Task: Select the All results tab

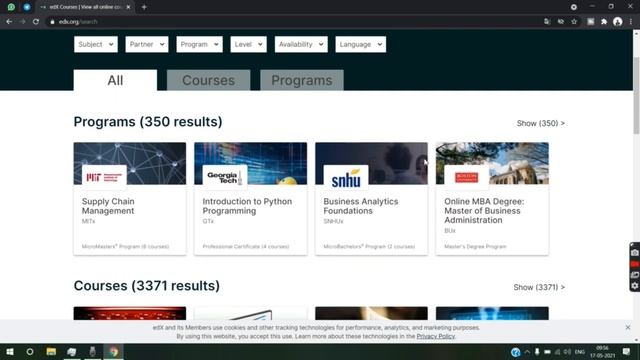Action: [x=115, y=80]
